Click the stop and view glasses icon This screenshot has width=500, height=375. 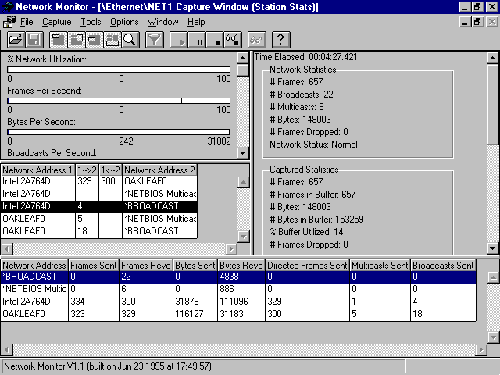tap(233, 40)
